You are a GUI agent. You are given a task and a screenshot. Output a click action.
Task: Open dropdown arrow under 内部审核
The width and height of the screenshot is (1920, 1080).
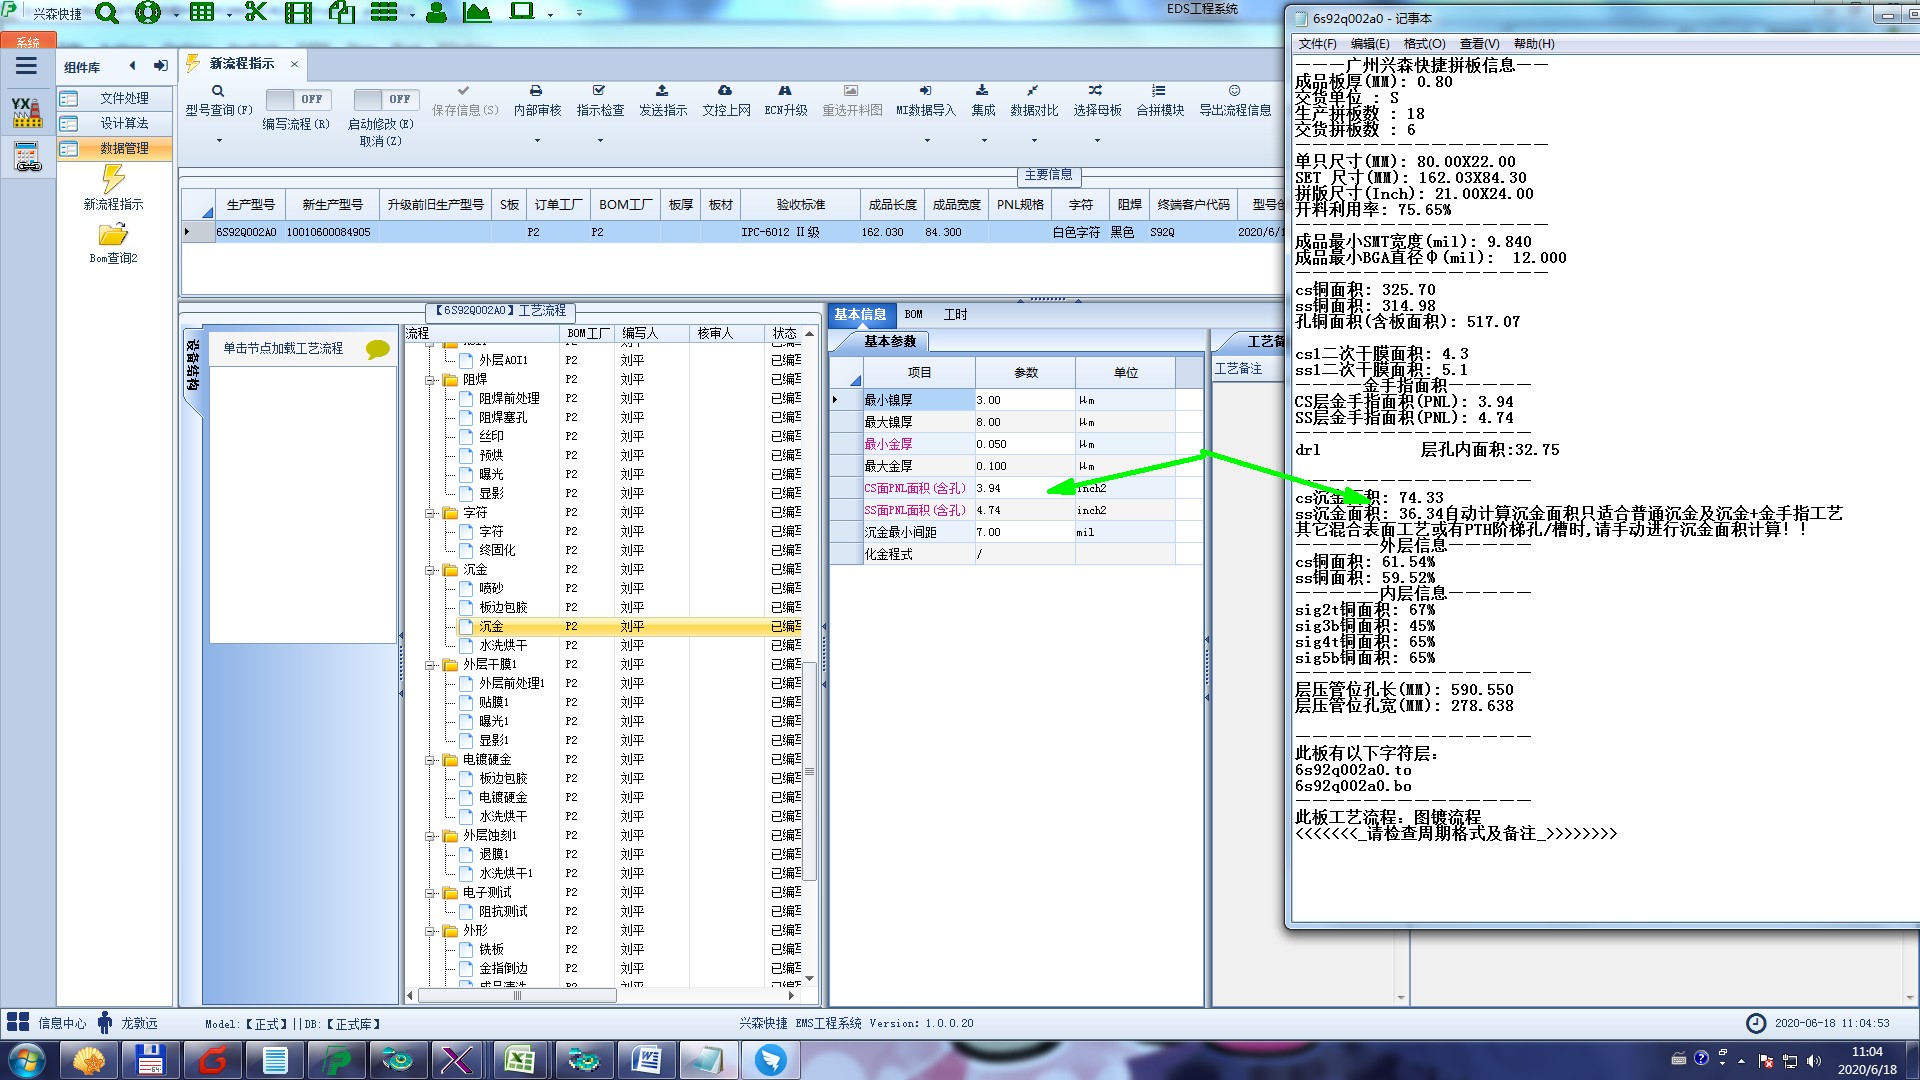coord(537,140)
